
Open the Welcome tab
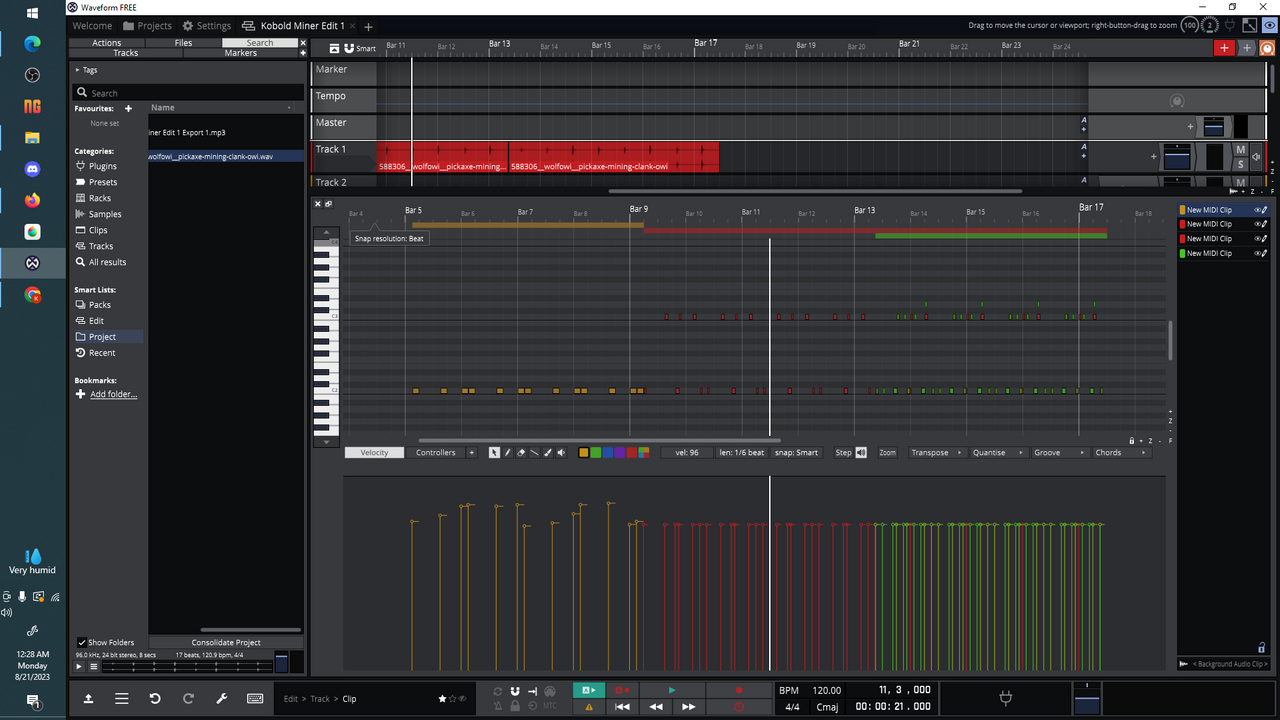[92, 26]
